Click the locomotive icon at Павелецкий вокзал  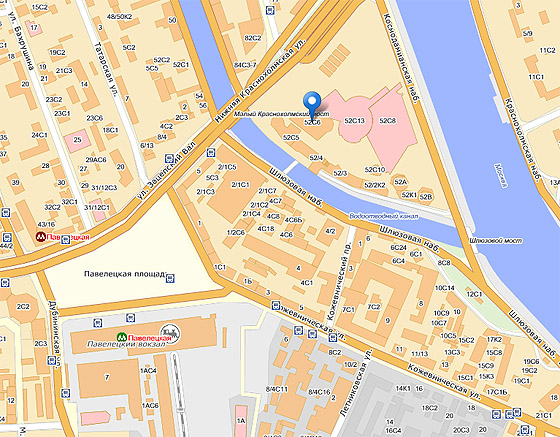coord(170,334)
